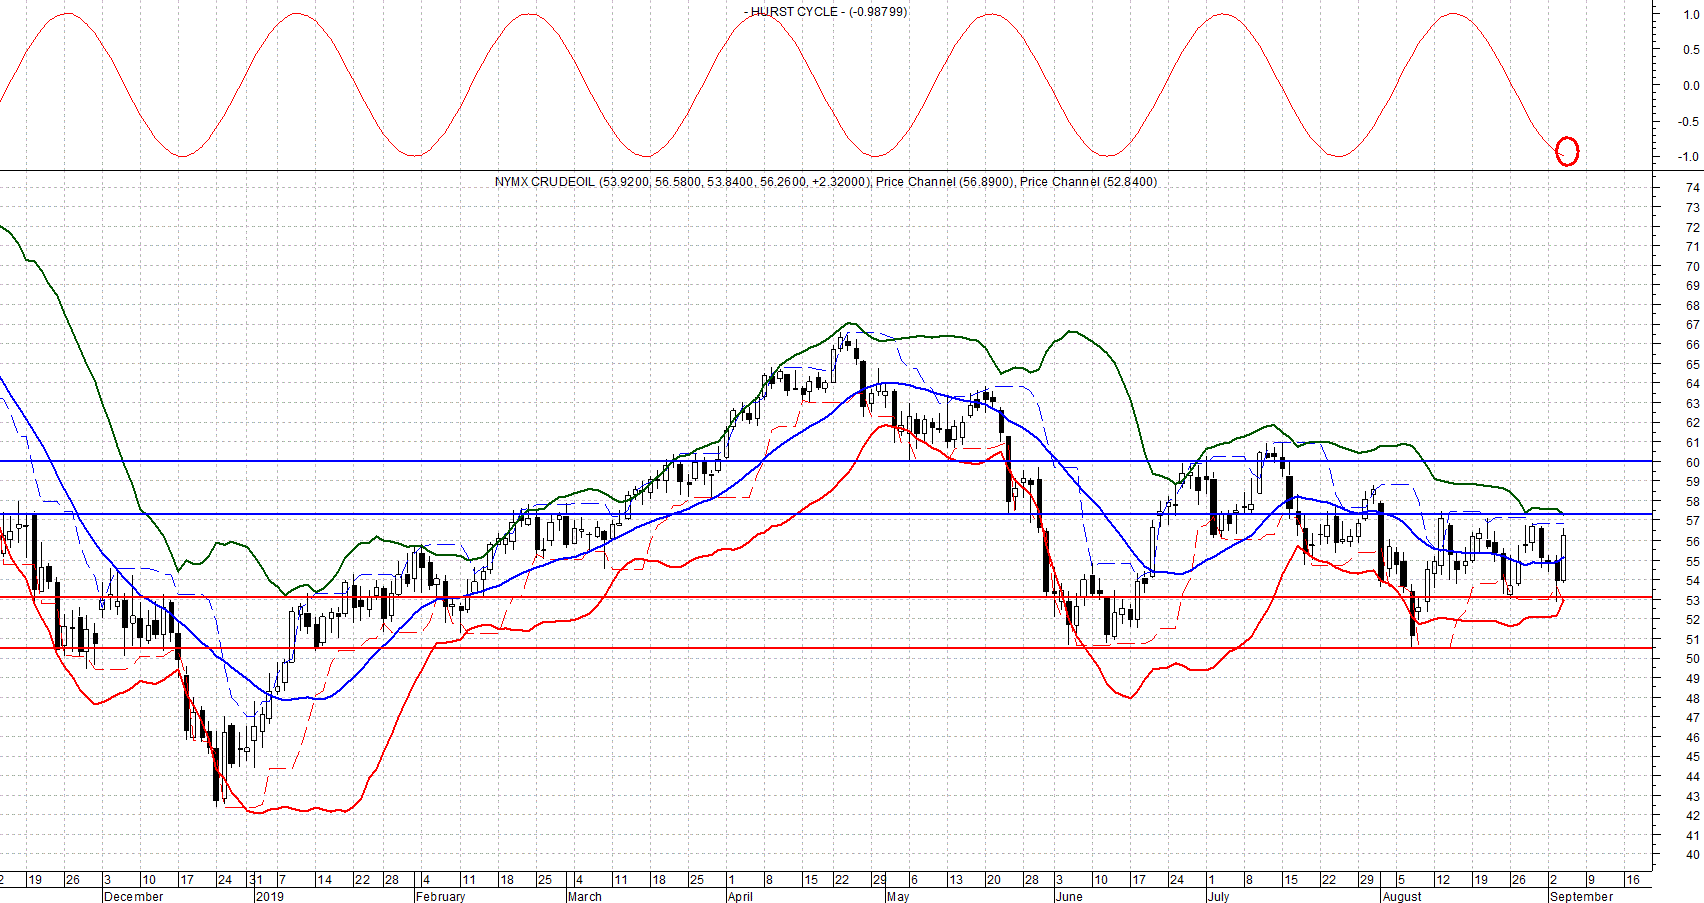Click the 9 date label on time axis

(1591, 880)
